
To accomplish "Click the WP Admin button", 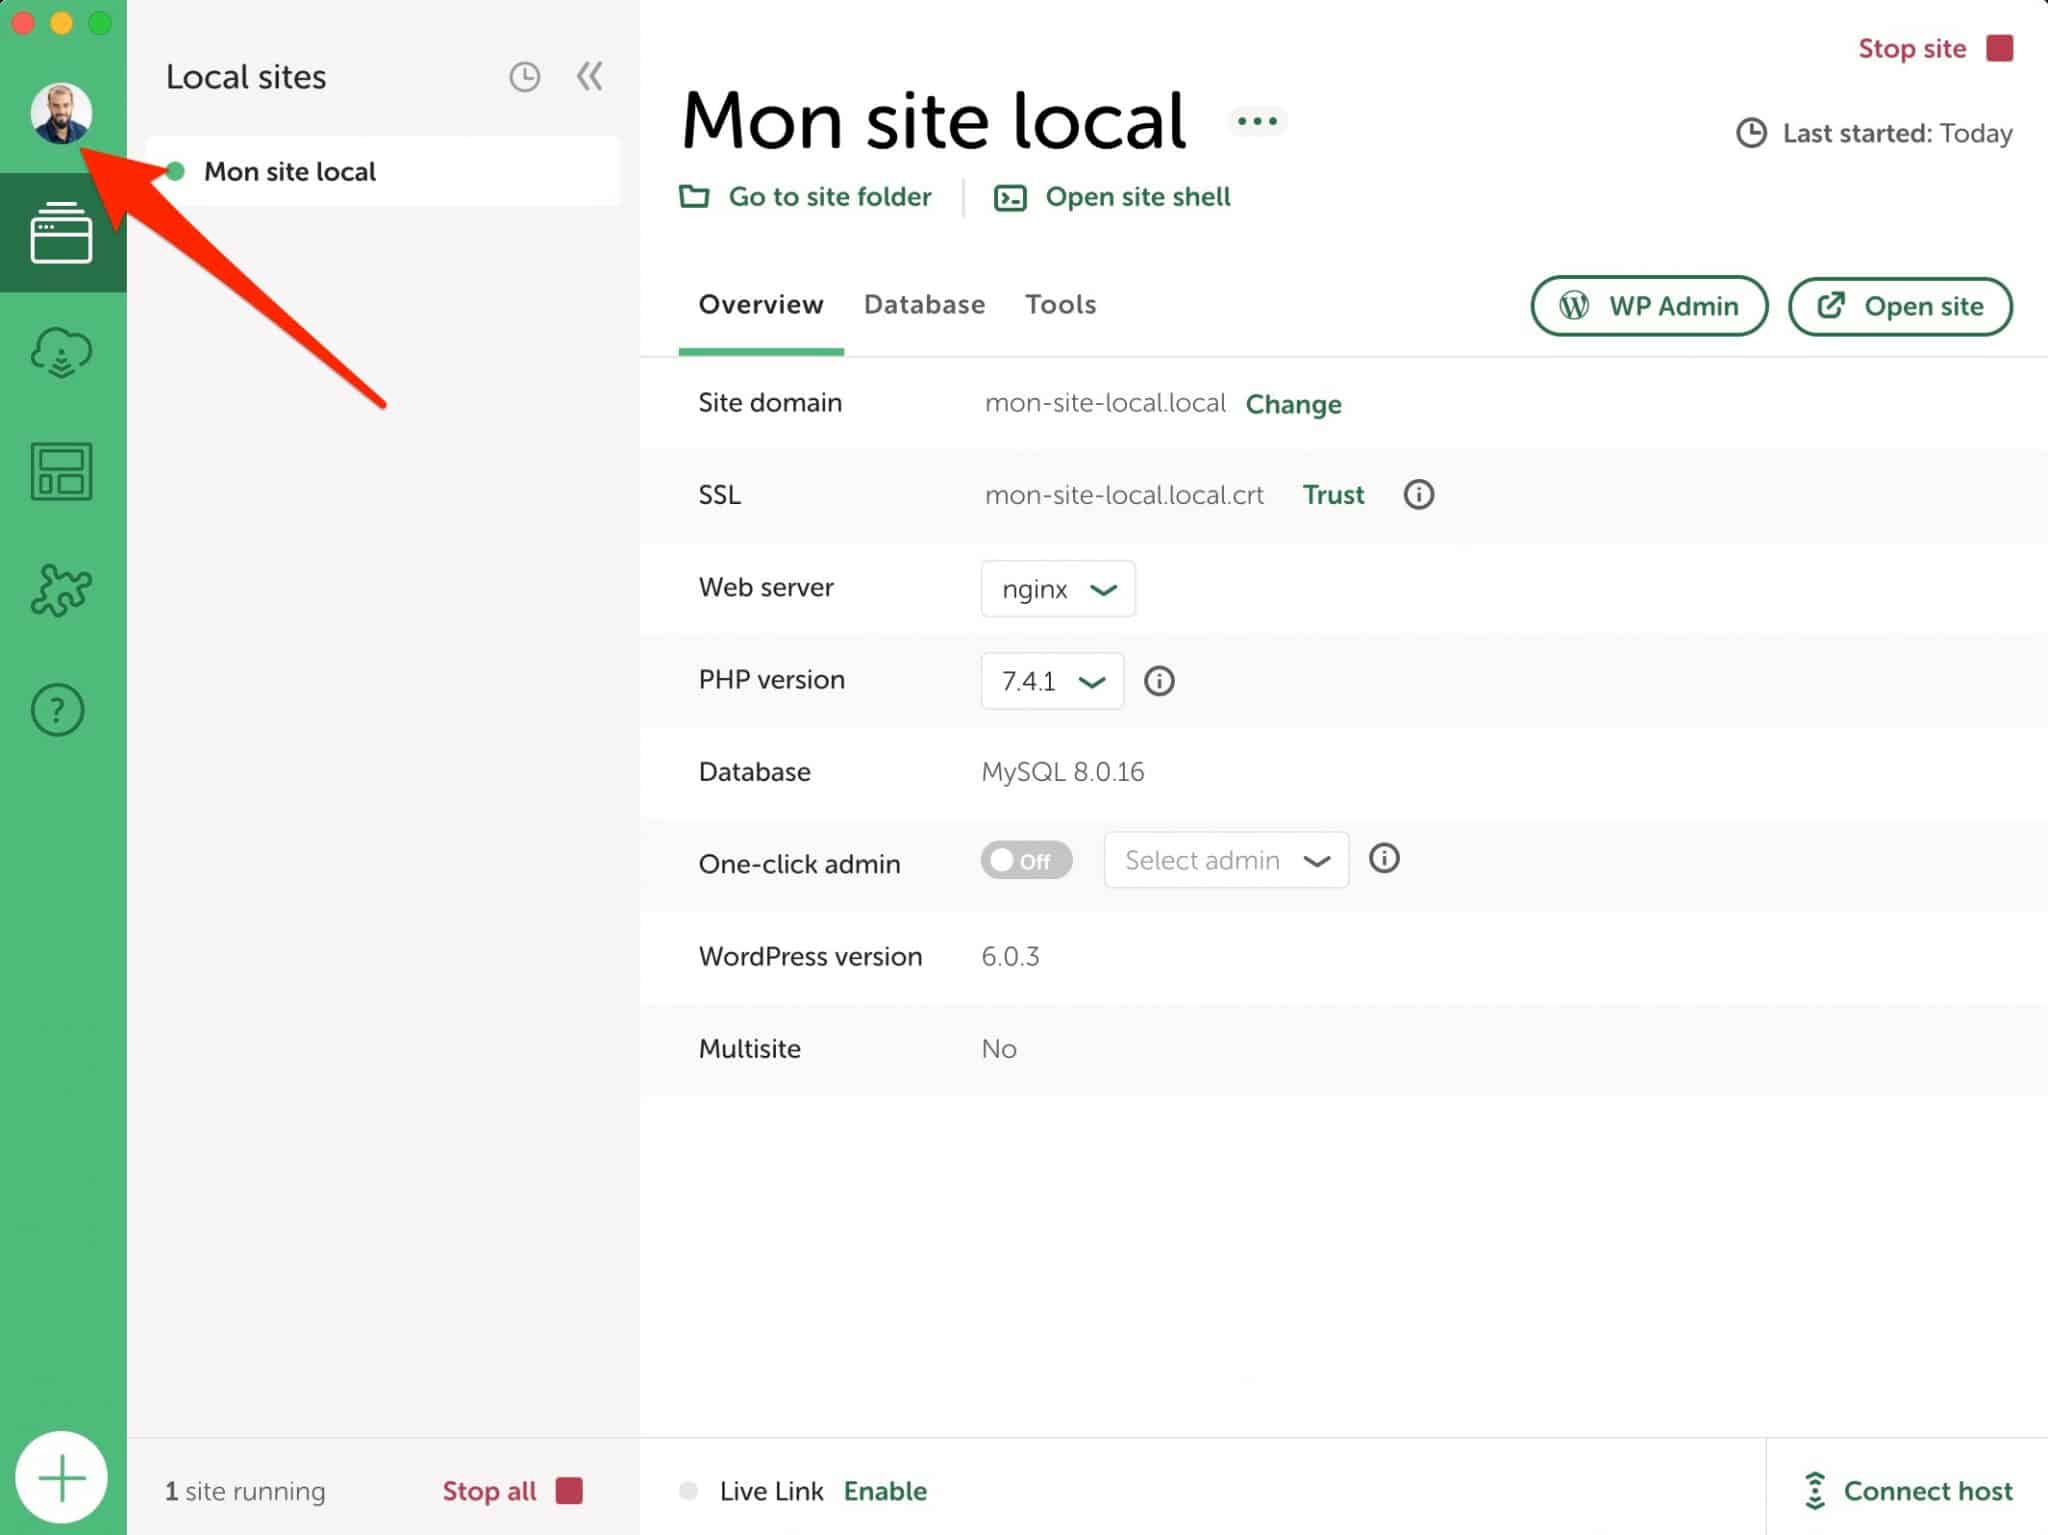I will (1649, 306).
